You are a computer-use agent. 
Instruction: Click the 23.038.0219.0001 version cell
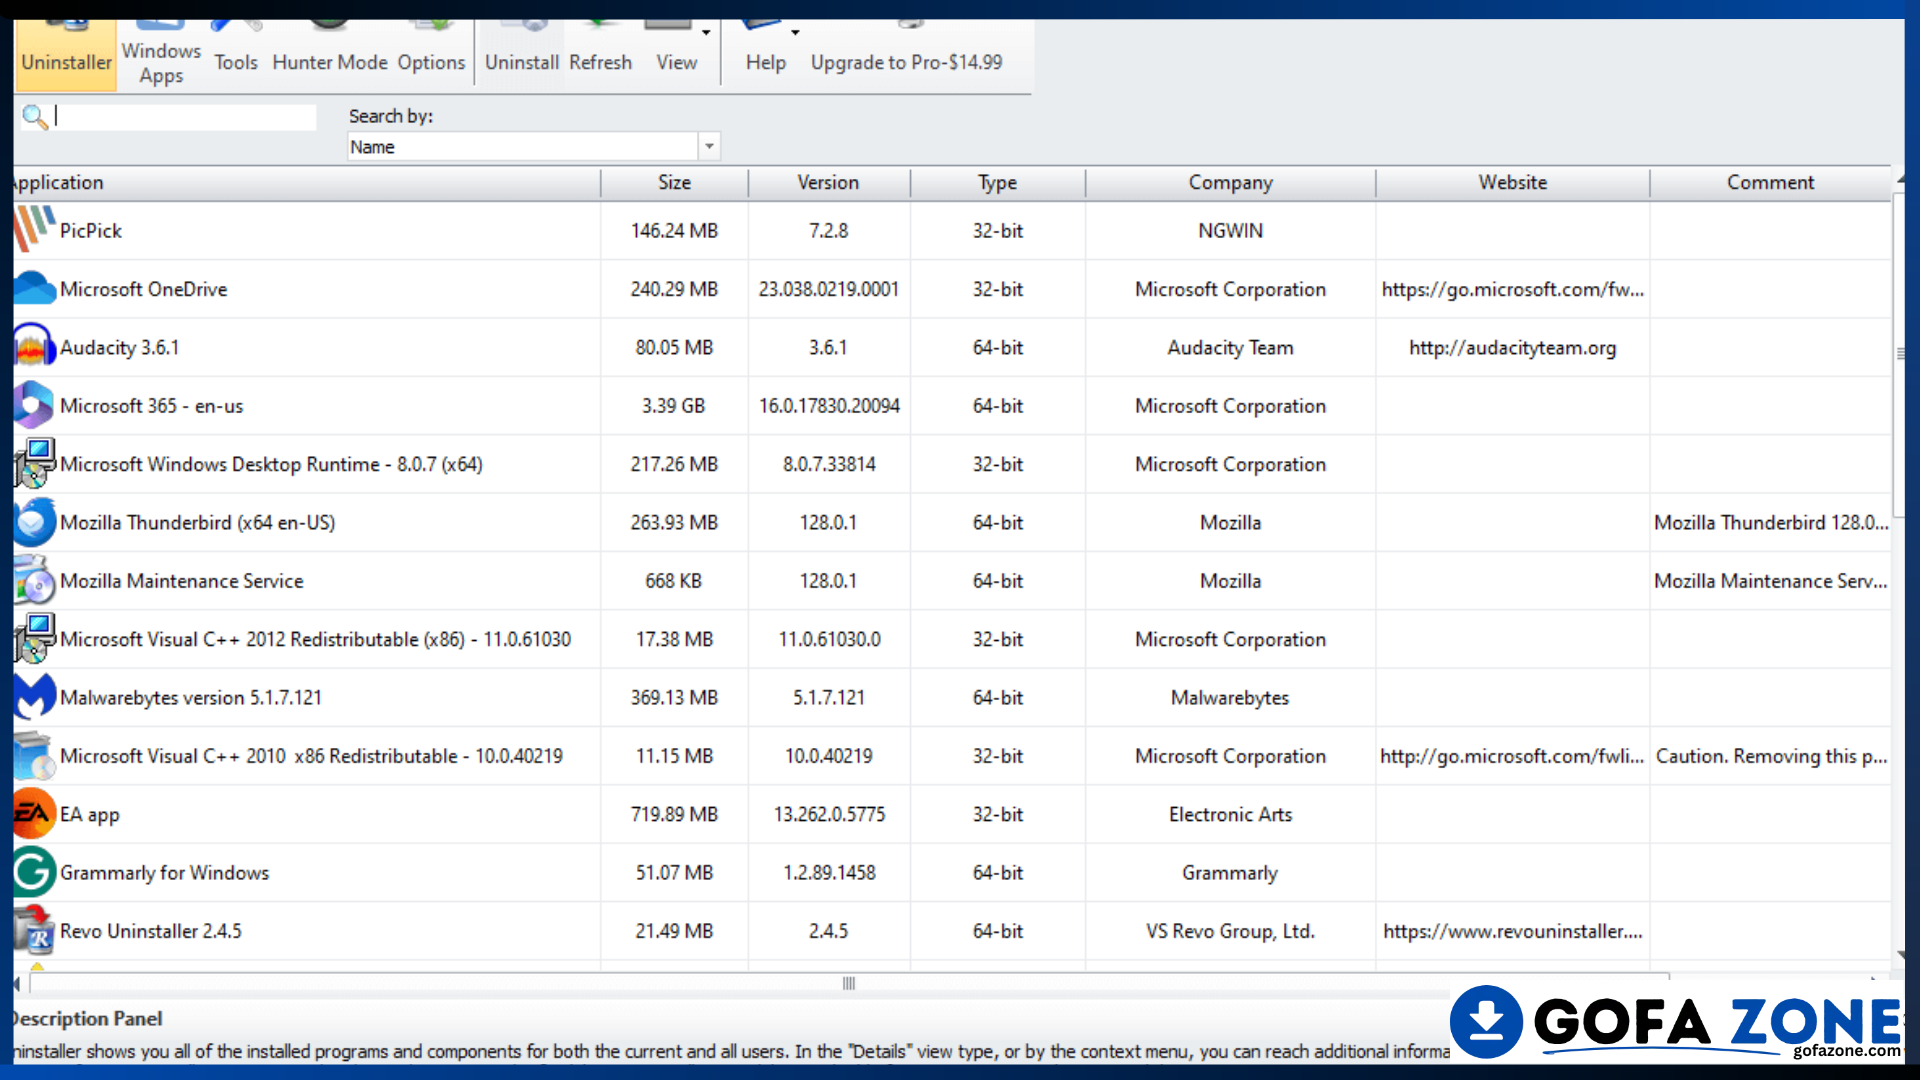(828, 289)
